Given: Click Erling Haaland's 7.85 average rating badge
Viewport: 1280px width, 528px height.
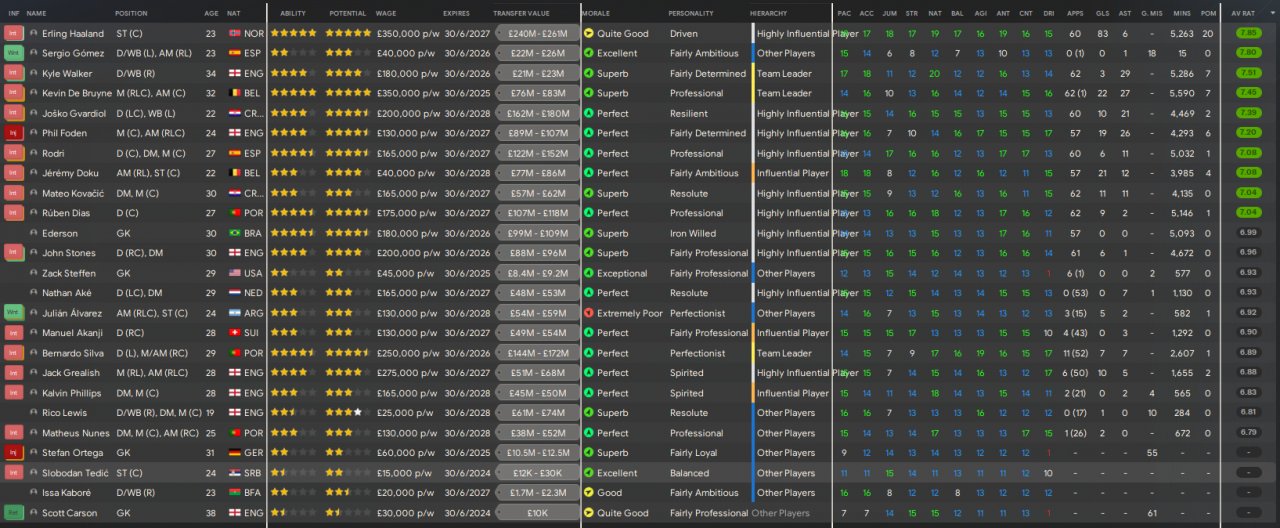Looking at the screenshot, I should [x=1248, y=33].
